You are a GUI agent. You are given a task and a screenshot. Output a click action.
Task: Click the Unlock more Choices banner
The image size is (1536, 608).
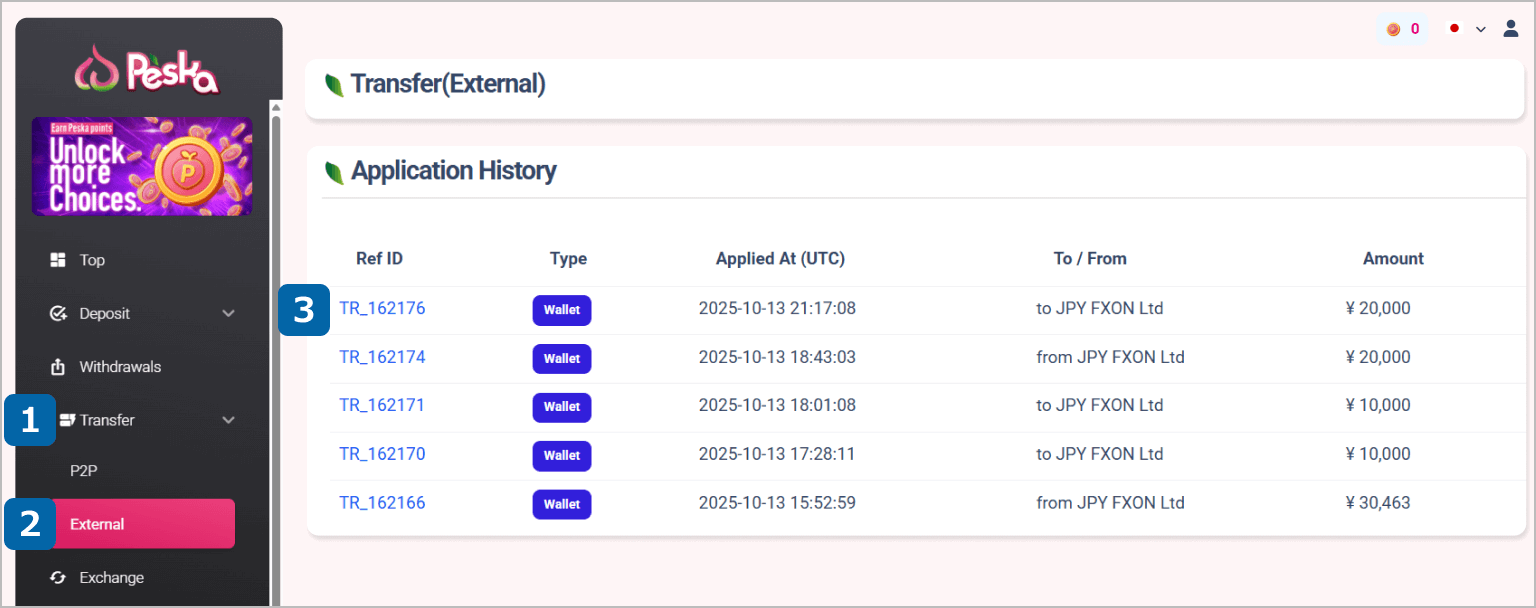(x=142, y=166)
